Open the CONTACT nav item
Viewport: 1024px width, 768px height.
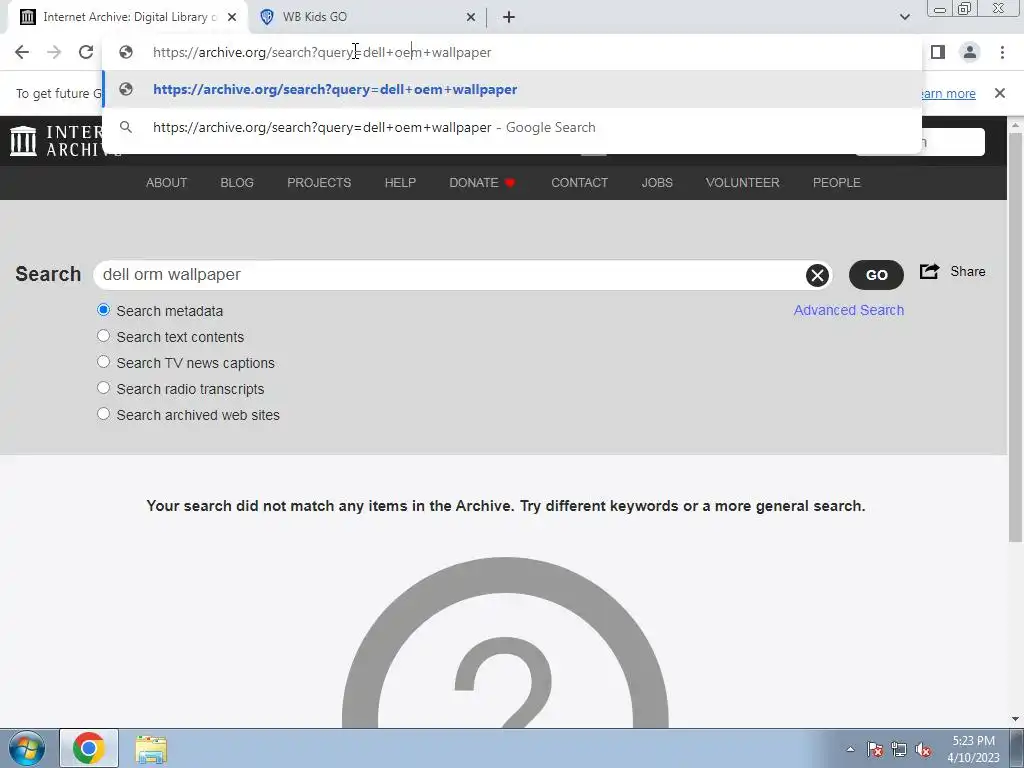pos(580,183)
